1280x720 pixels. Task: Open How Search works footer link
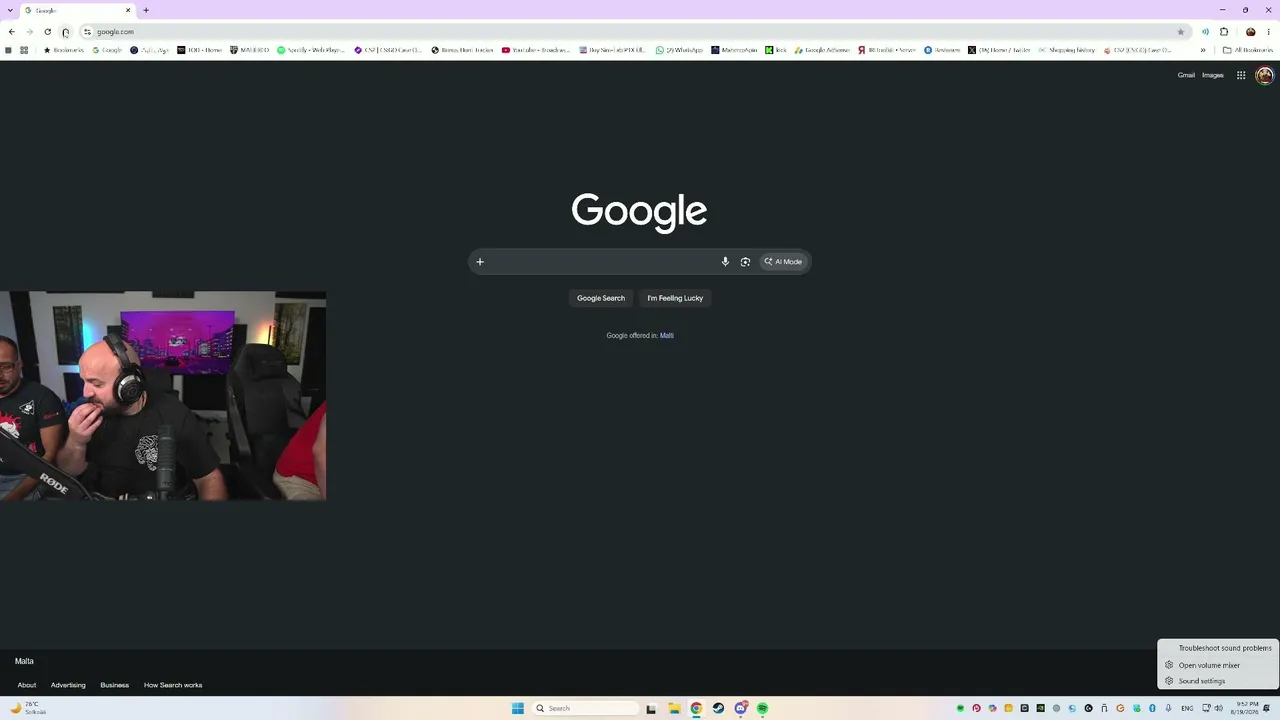pyautogui.click(x=173, y=685)
